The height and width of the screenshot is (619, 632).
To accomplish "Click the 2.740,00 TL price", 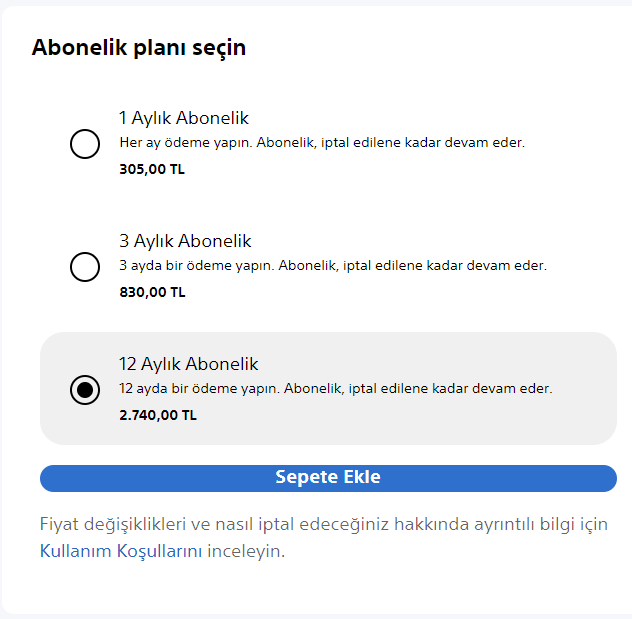I will [x=158, y=415].
